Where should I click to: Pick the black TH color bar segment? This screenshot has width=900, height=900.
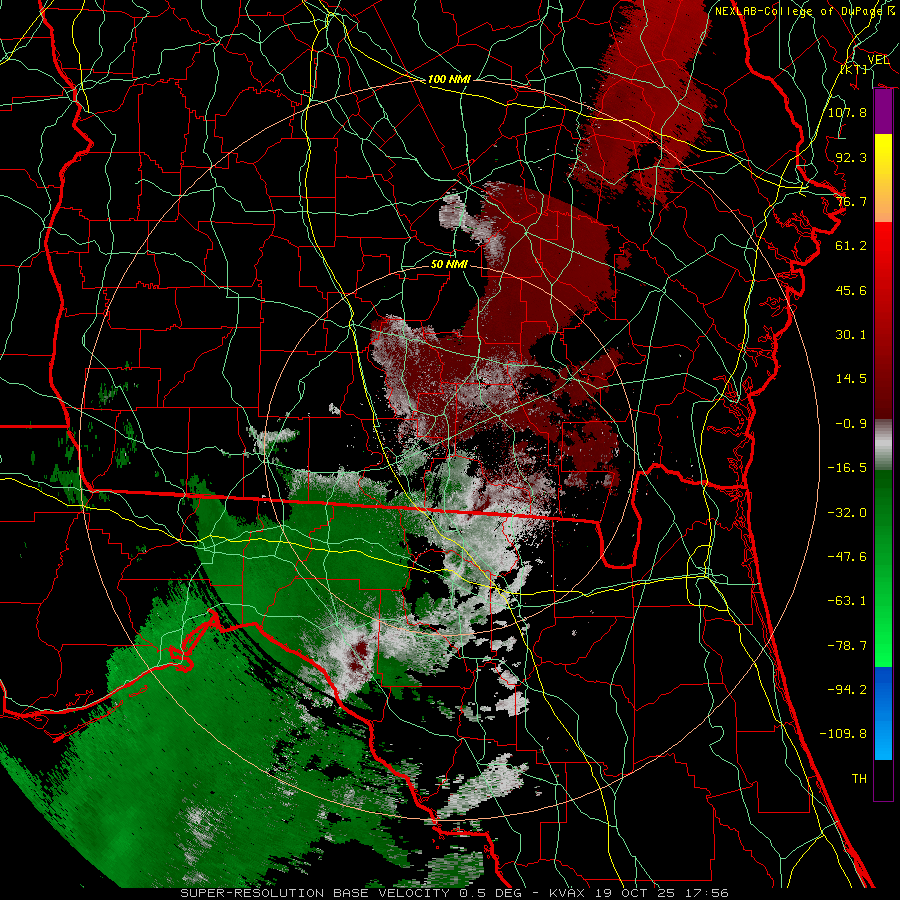coord(883,779)
